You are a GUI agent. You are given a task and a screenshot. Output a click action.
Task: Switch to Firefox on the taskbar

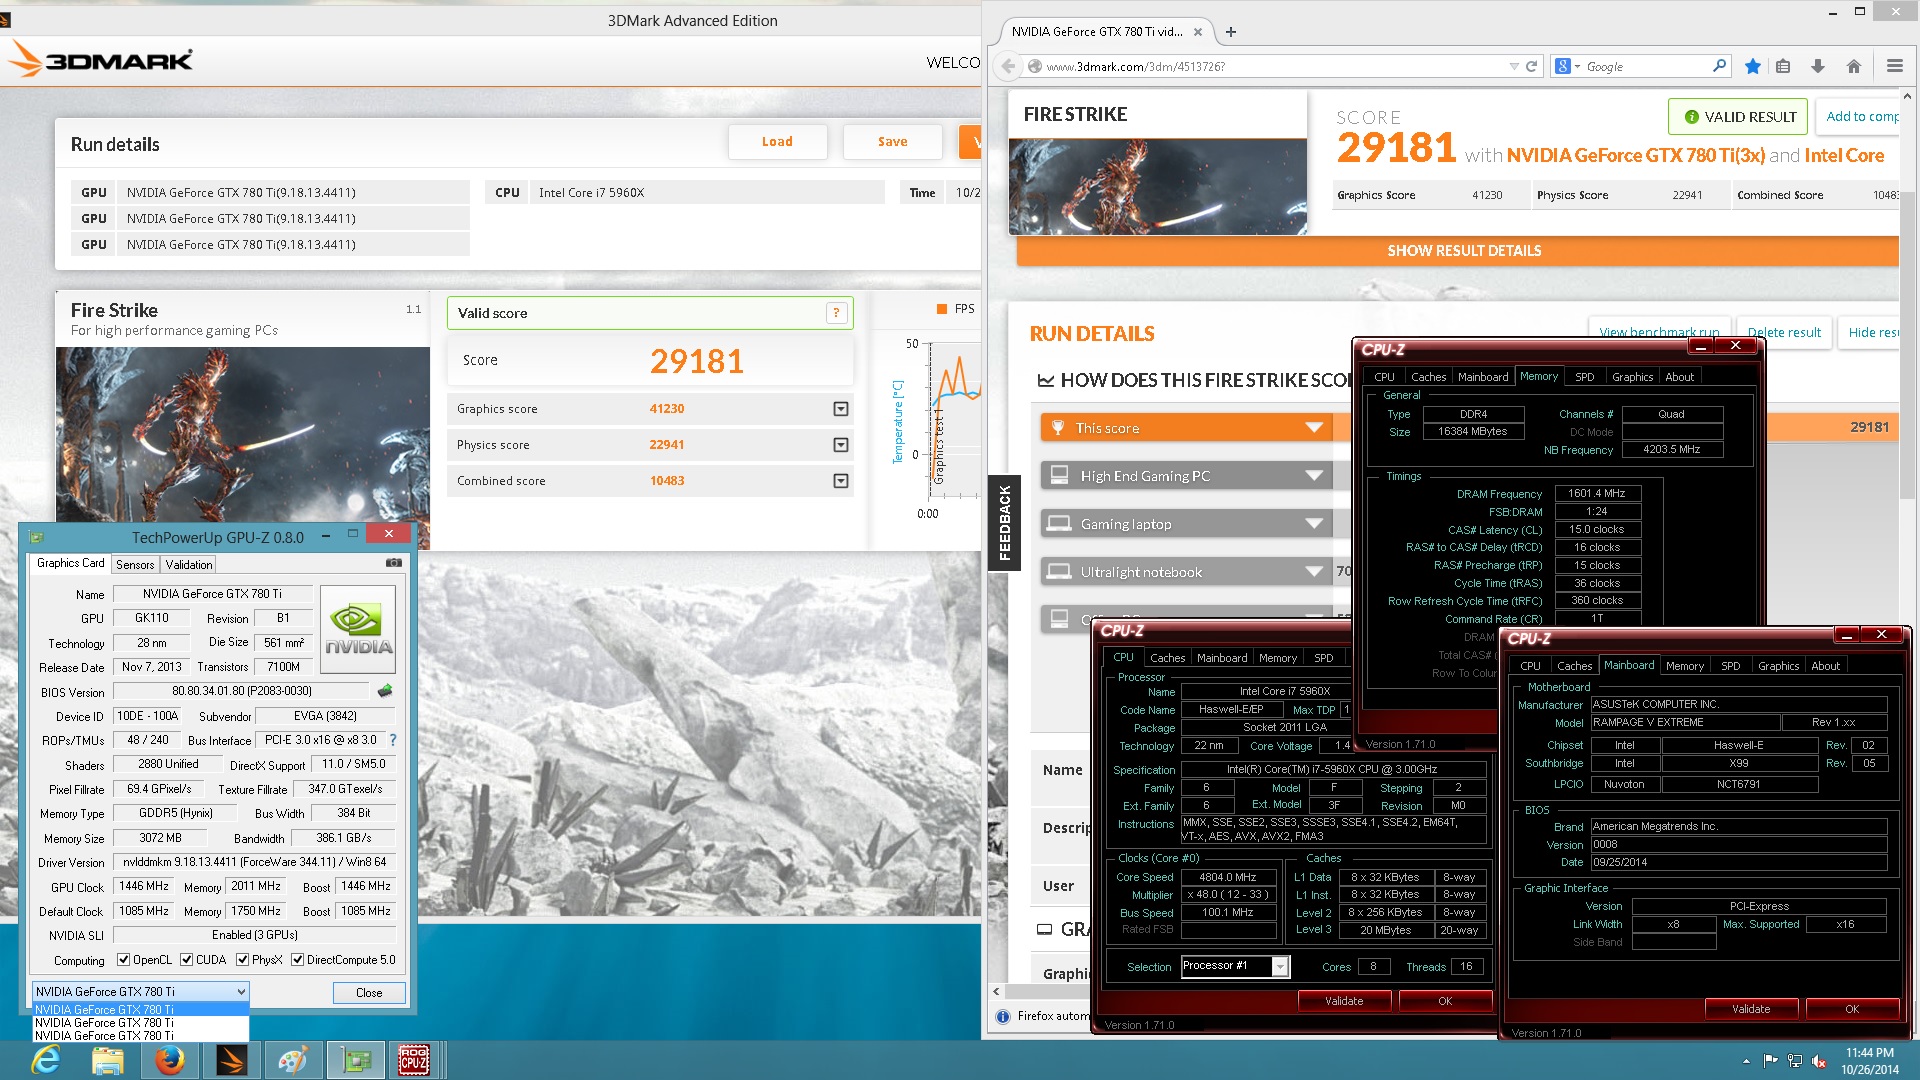(x=170, y=1060)
